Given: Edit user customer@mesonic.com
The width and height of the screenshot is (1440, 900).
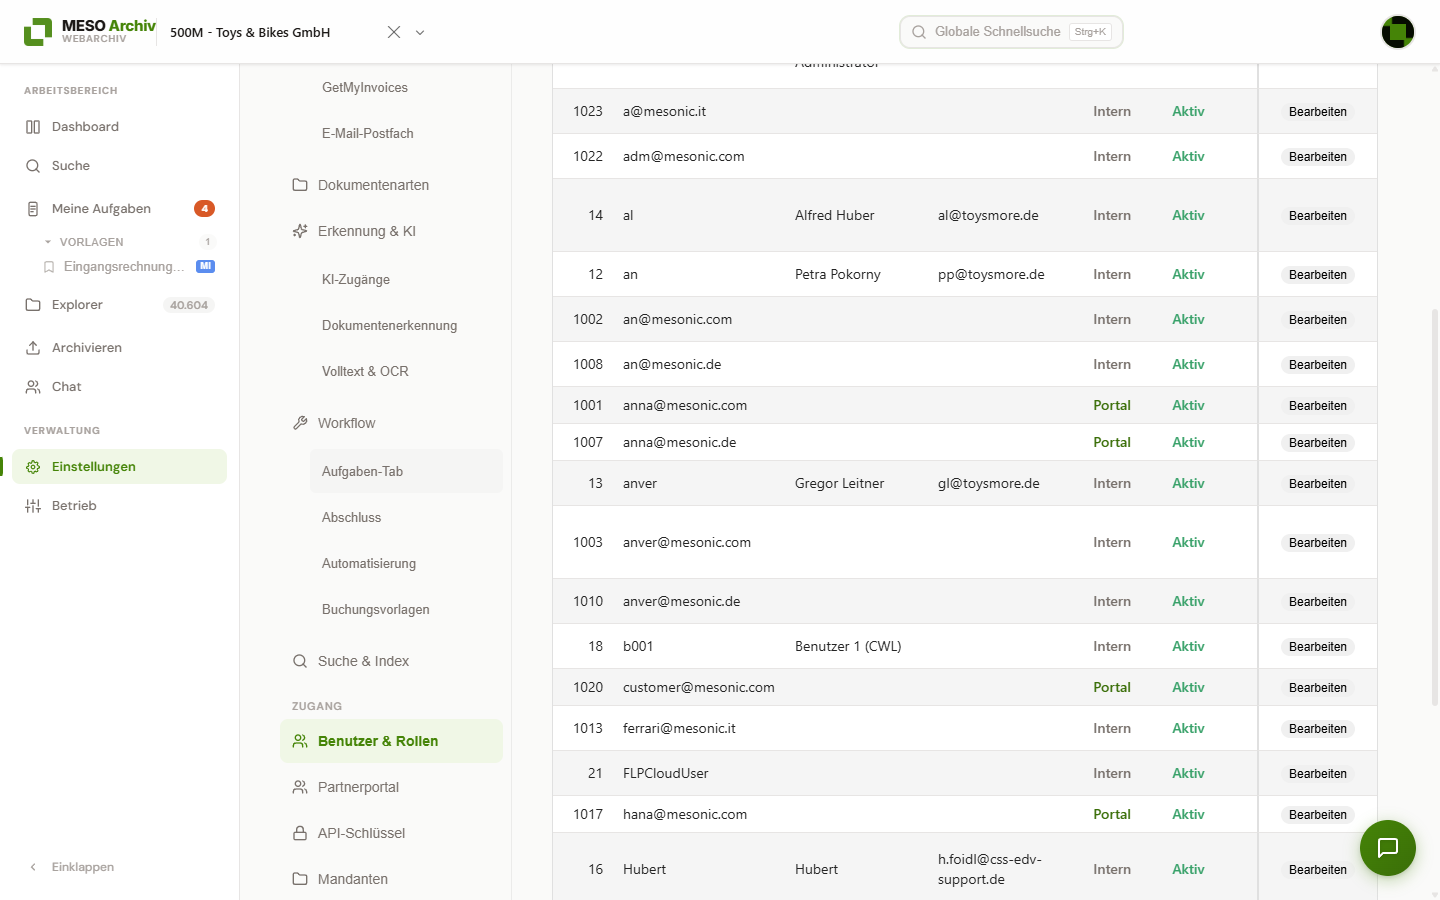Looking at the screenshot, I should point(1318,688).
